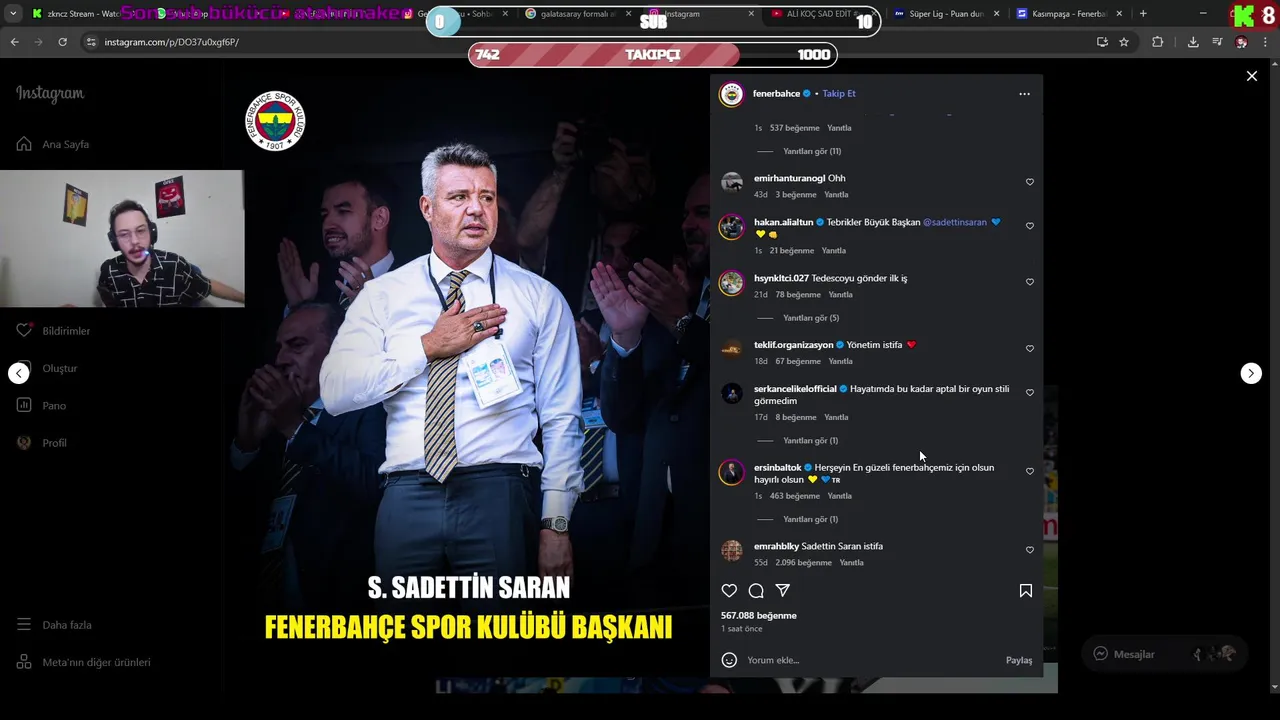Viewport: 1280px width, 720px height.
Task: Share the post via paper plane icon
Action: [783, 591]
